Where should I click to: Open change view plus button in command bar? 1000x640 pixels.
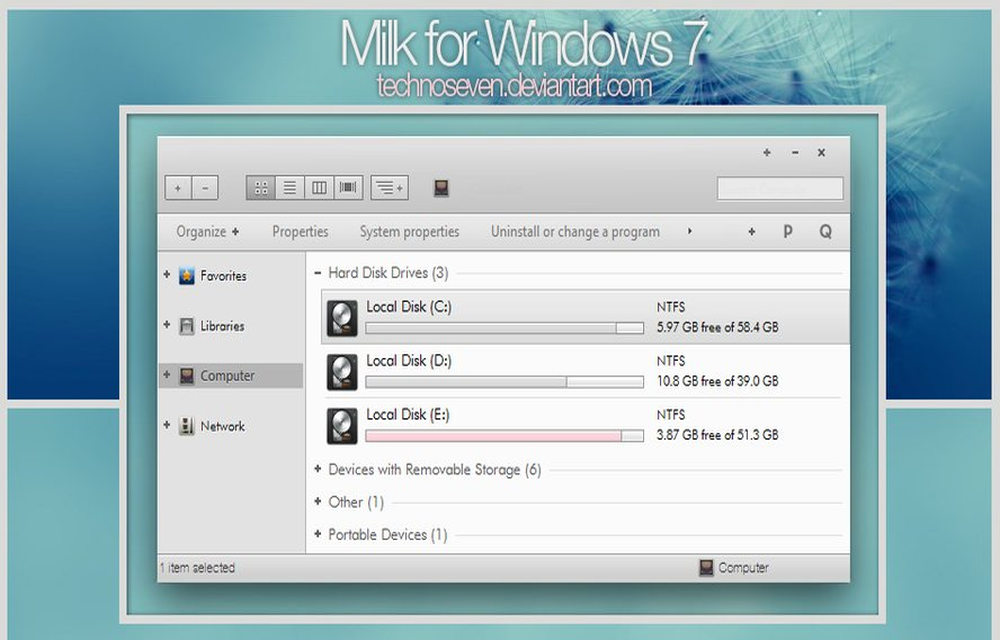click(x=751, y=231)
